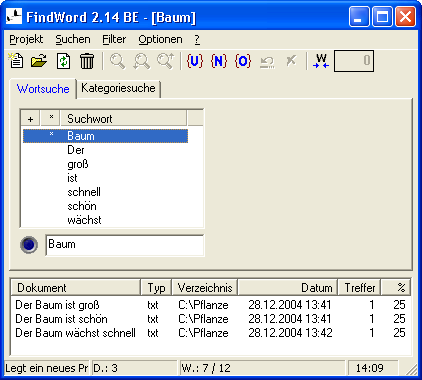The image size is (422, 380).
Task: Open project using the folder icon
Action: [x=39, y=61]
